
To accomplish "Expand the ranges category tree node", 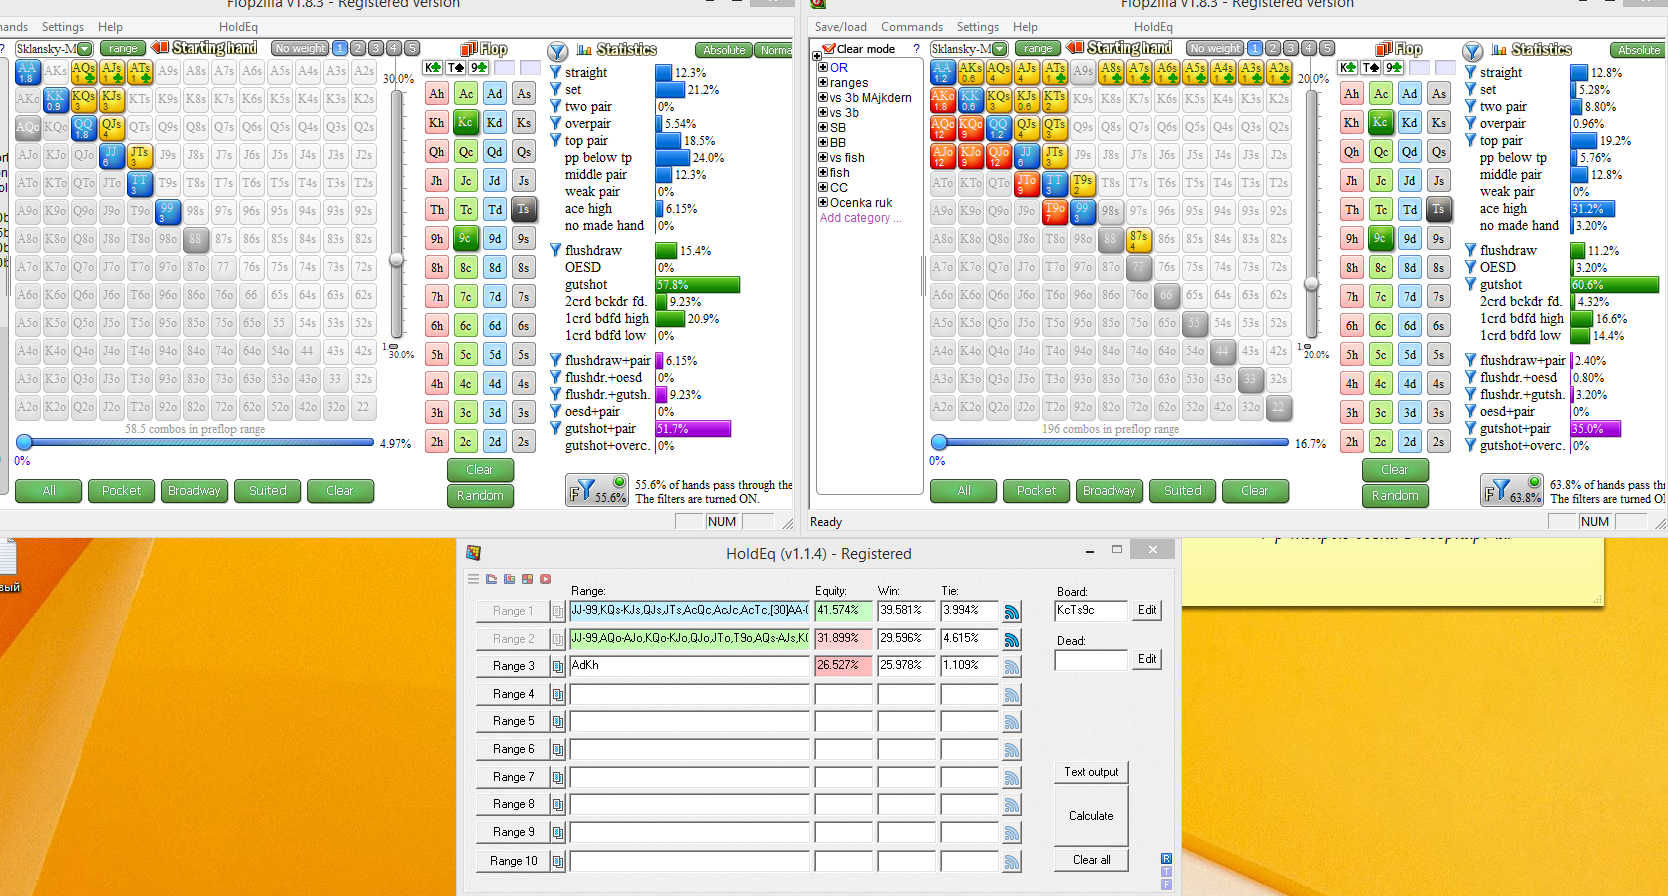I will click(x=823, y=83).
